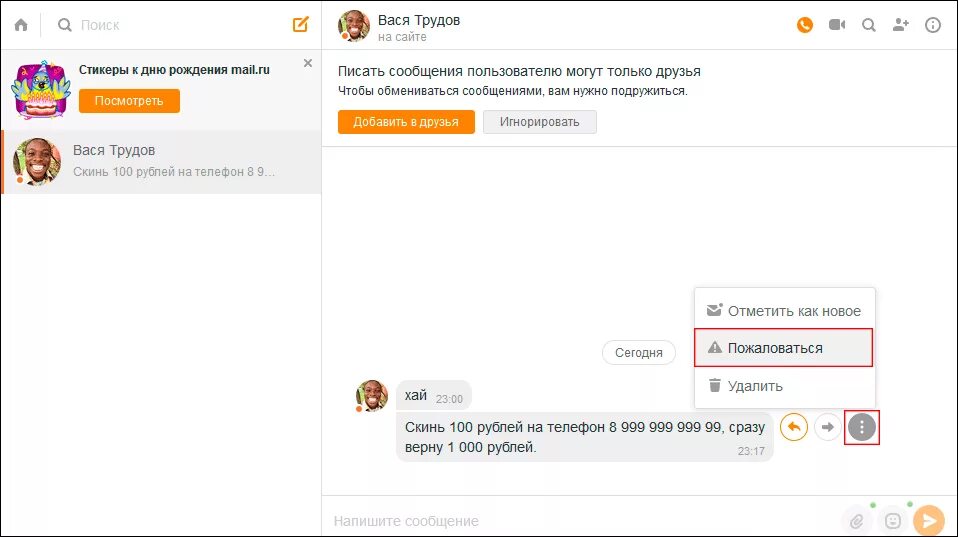Forward the message with right arrow
The image size is (958, 537).
click(x=828, y=427)
